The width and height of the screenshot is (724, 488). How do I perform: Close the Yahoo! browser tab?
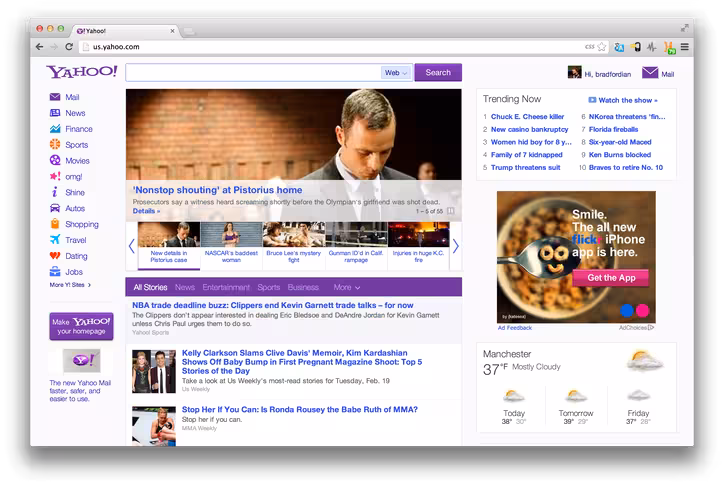[x=172, y=31]
